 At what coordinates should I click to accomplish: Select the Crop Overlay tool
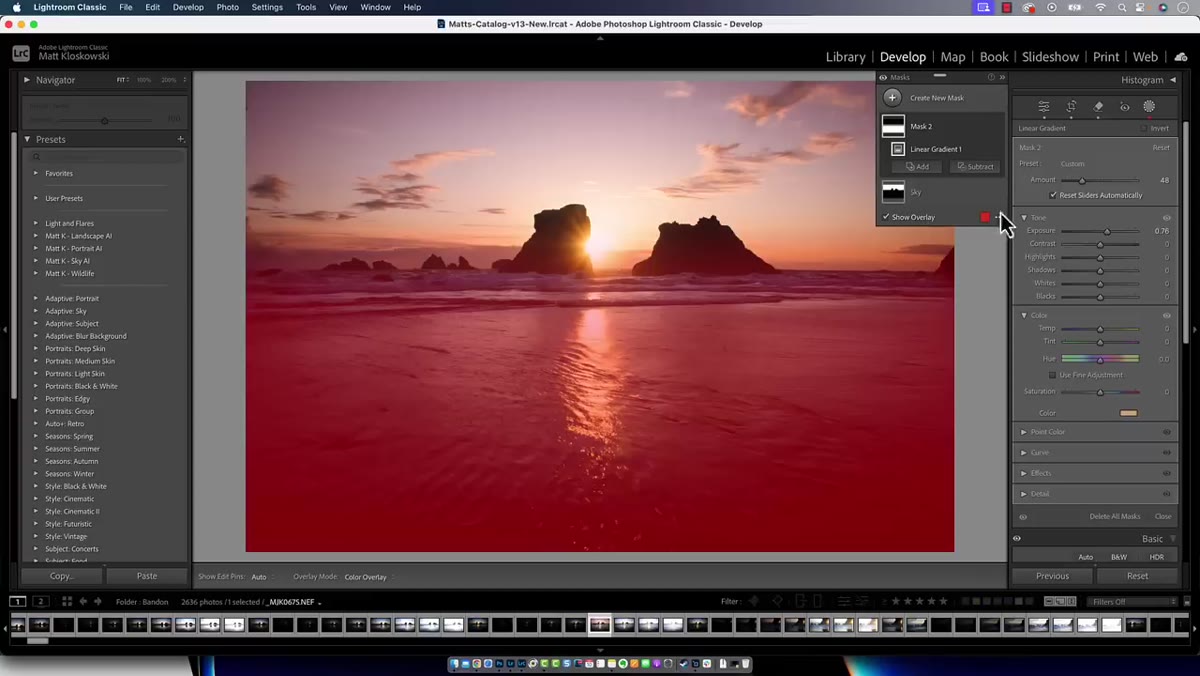[x=1071, y=107]
